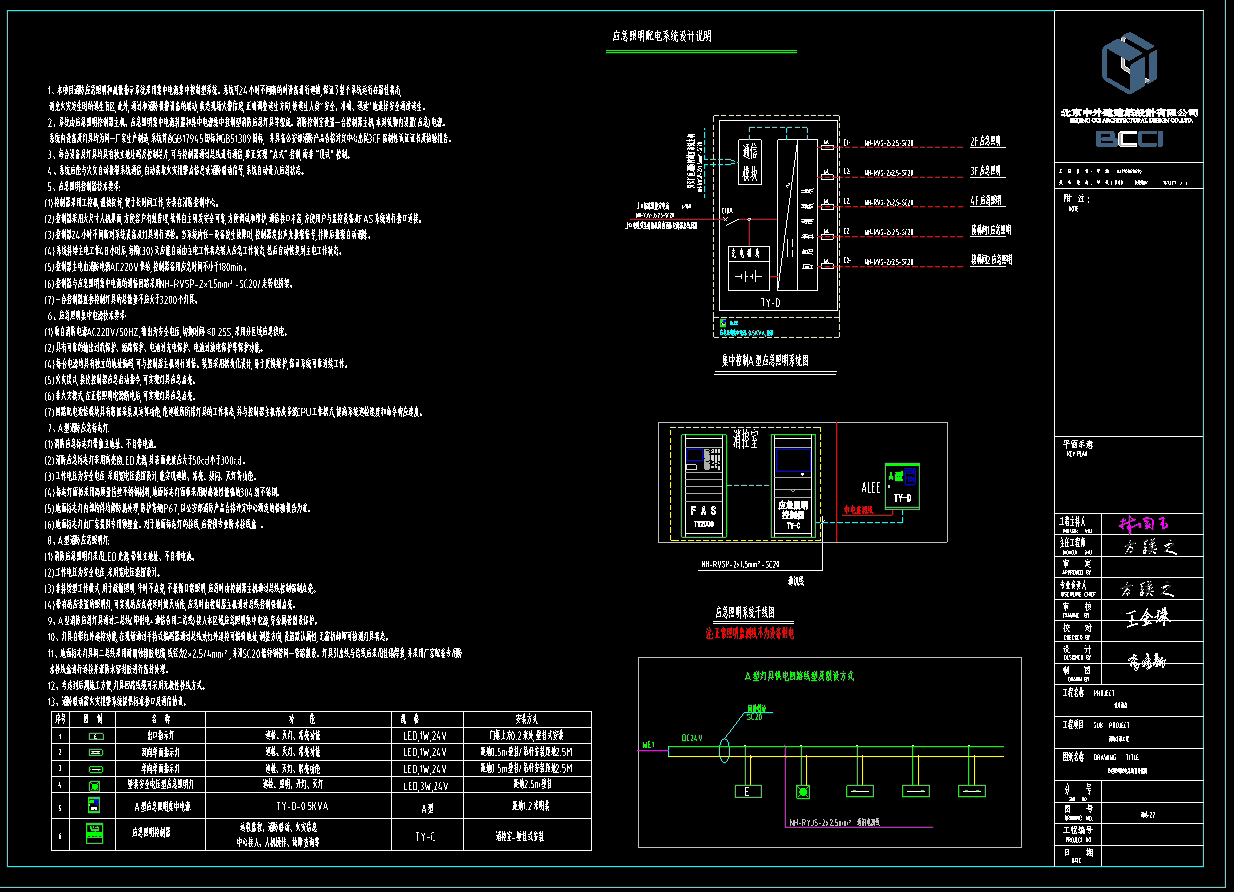1234x892 pixels.
Task: Click the DC24V label
Action: 692,738
